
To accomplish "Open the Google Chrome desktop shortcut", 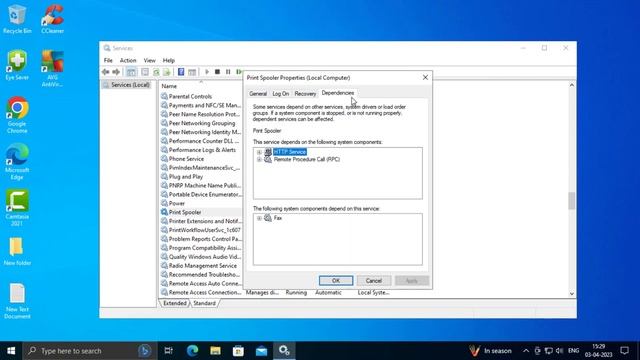I will pos(17,115).
